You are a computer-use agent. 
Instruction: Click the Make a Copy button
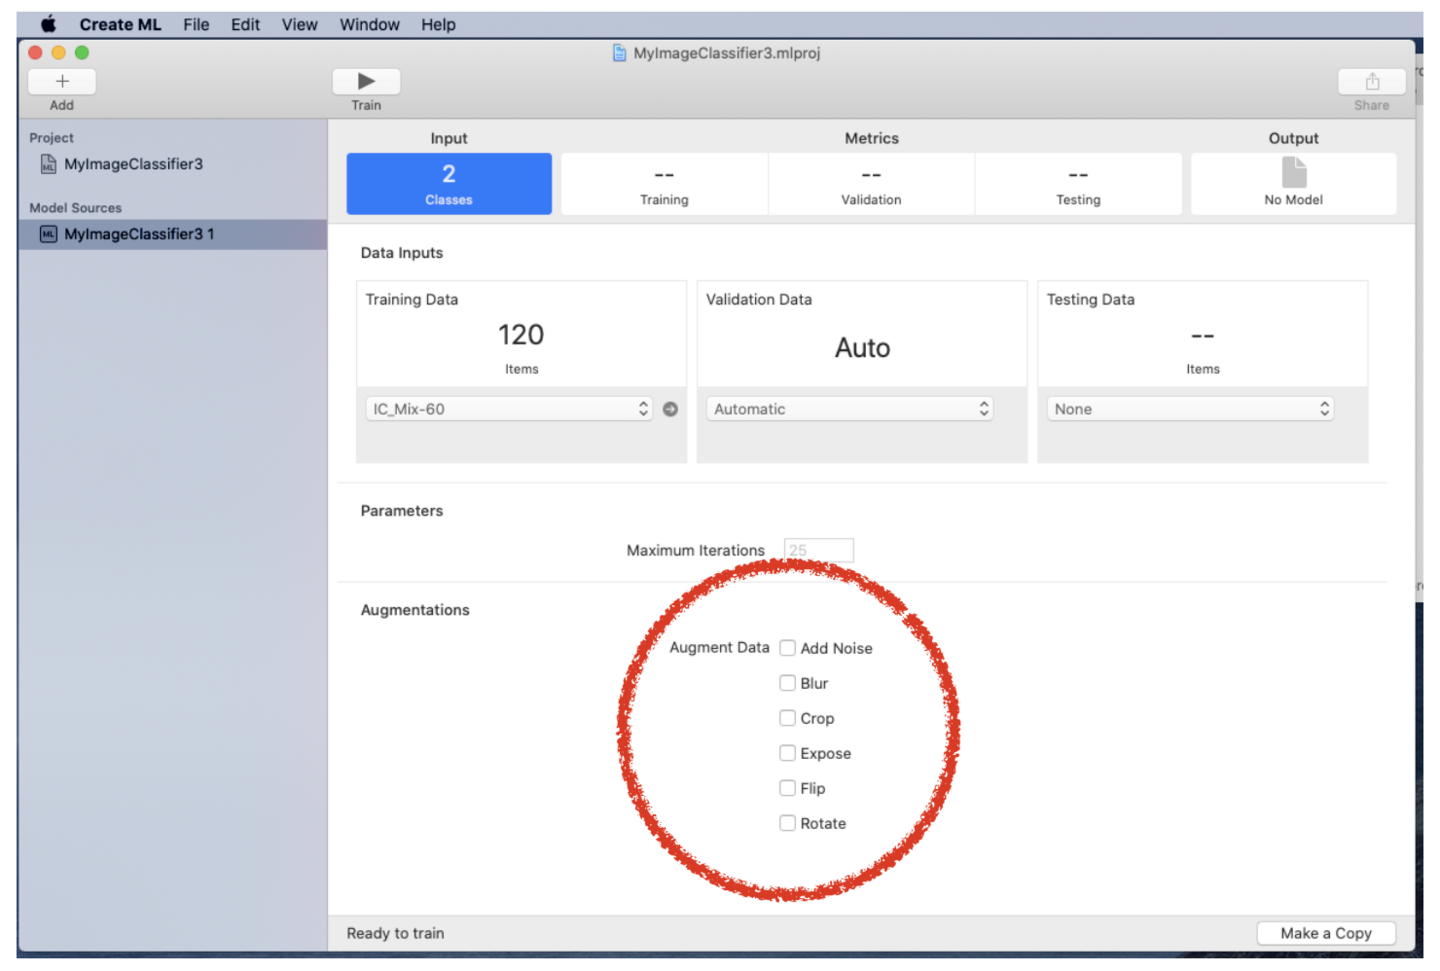point(1325,933)
